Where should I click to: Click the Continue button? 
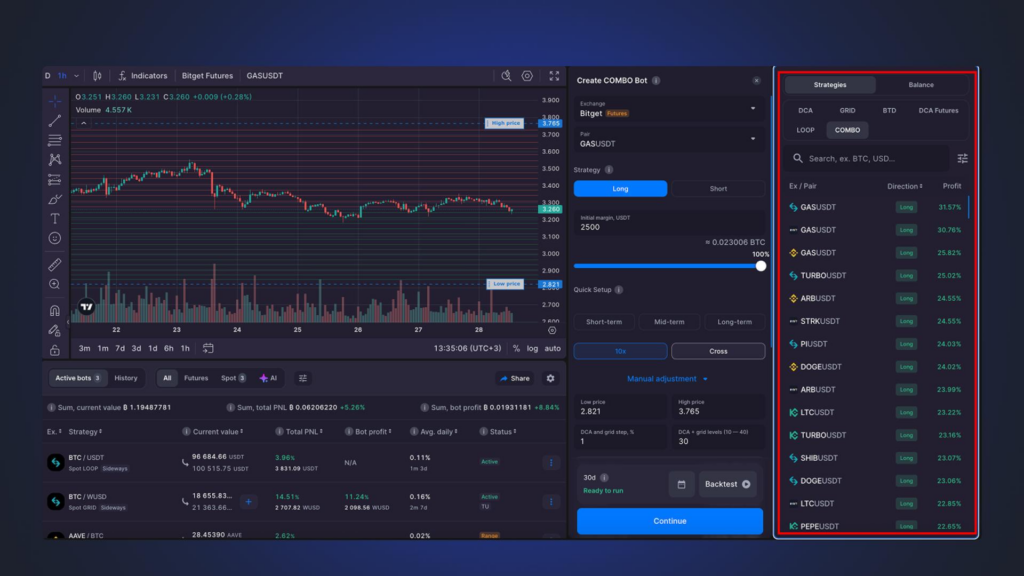click(x=669, y=521)
